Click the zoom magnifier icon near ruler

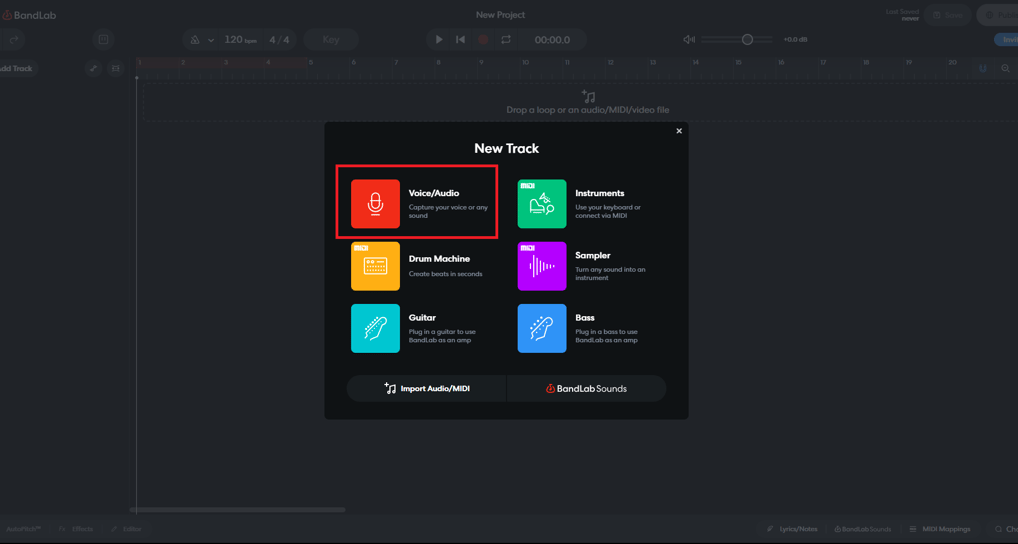point(1006,68)
